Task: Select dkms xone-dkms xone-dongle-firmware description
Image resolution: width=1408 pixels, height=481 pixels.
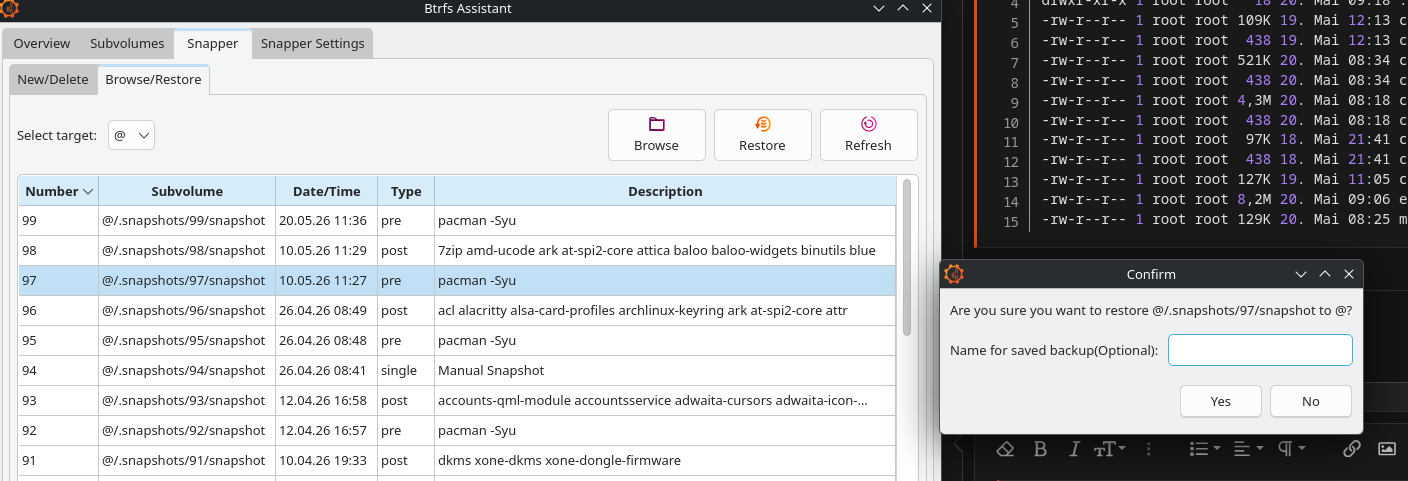Action: [665, 460]
